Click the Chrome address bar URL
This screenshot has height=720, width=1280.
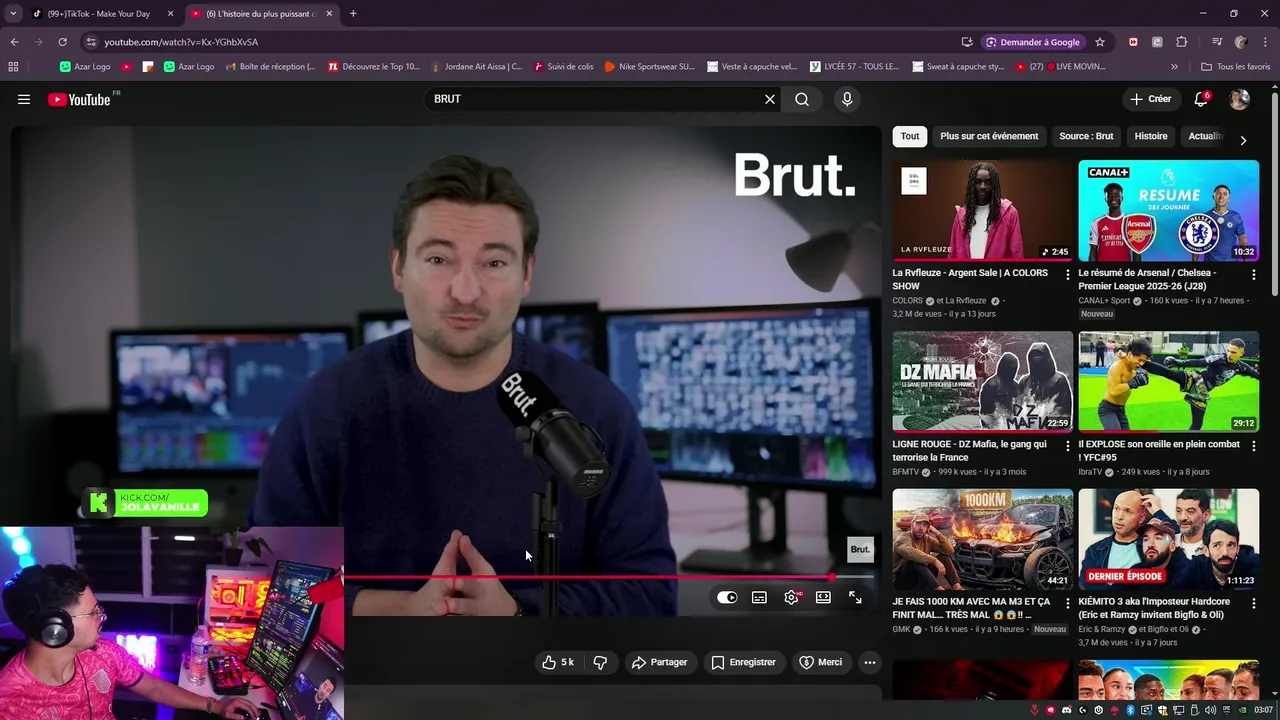point(181,42)
